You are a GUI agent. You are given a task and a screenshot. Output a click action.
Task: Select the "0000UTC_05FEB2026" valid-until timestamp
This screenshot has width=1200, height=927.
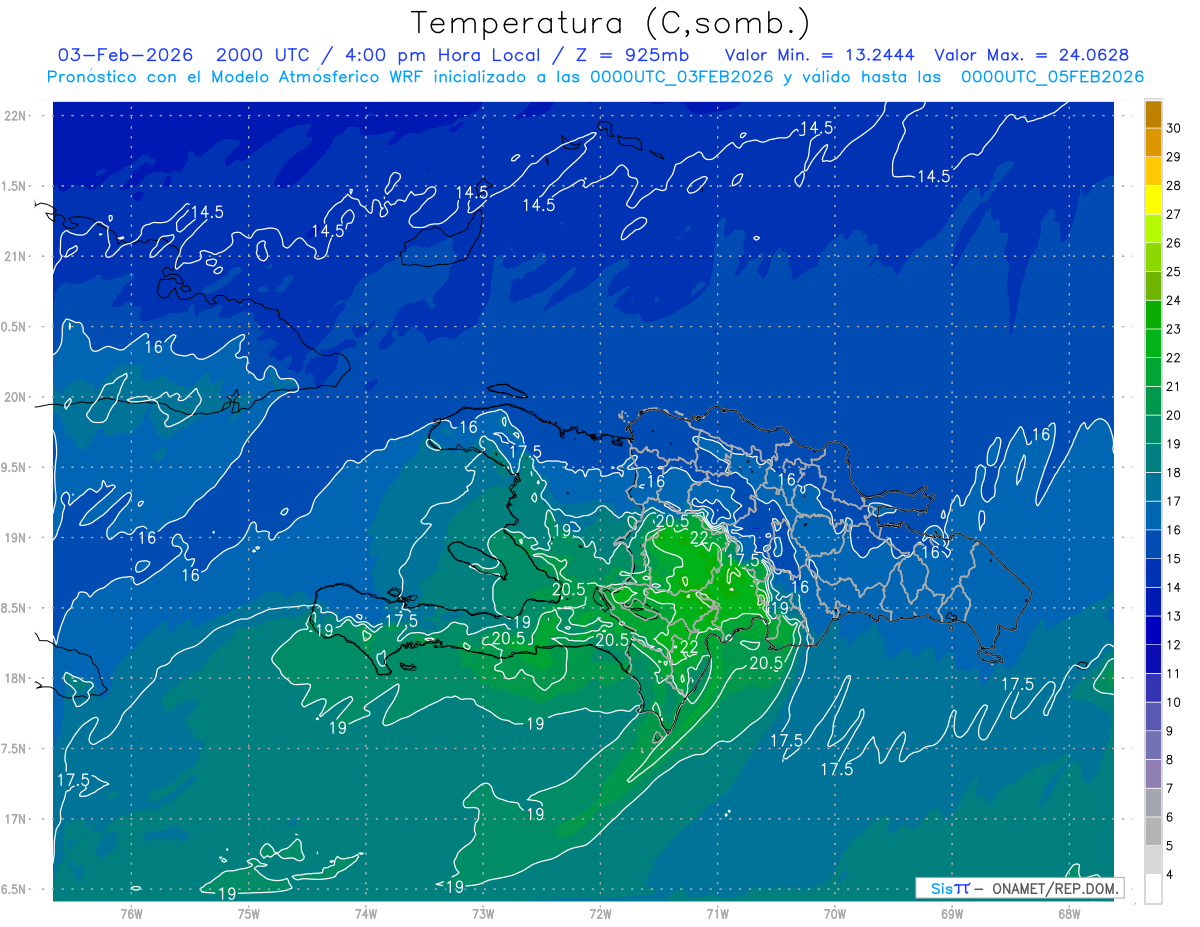pos(1052,77)
